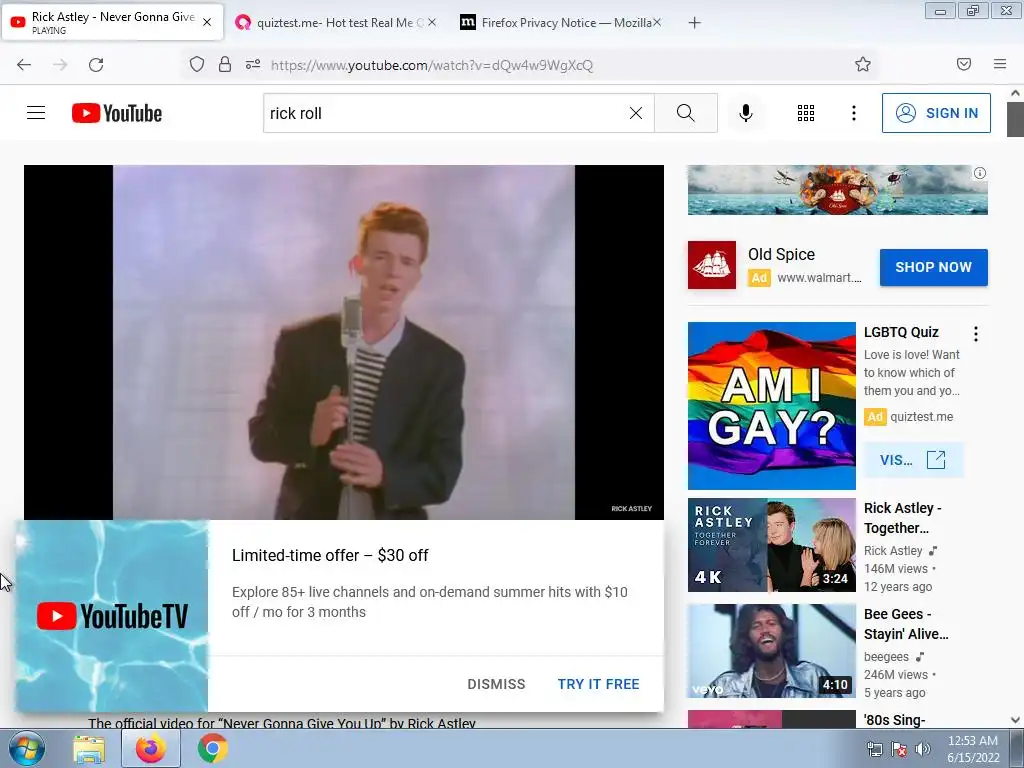Screen dimensions: 1024x768
Task: Open File Explorer from the taskbar
Action: [x=89, y=749]
